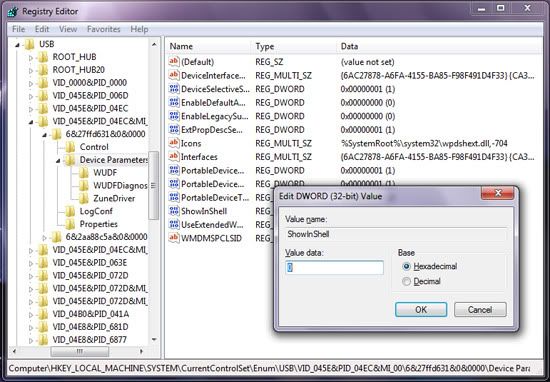The image size is (550, 382).
Task: Click the PortableDeviceT DWORD value icon
Action: (x=174, y=197)
